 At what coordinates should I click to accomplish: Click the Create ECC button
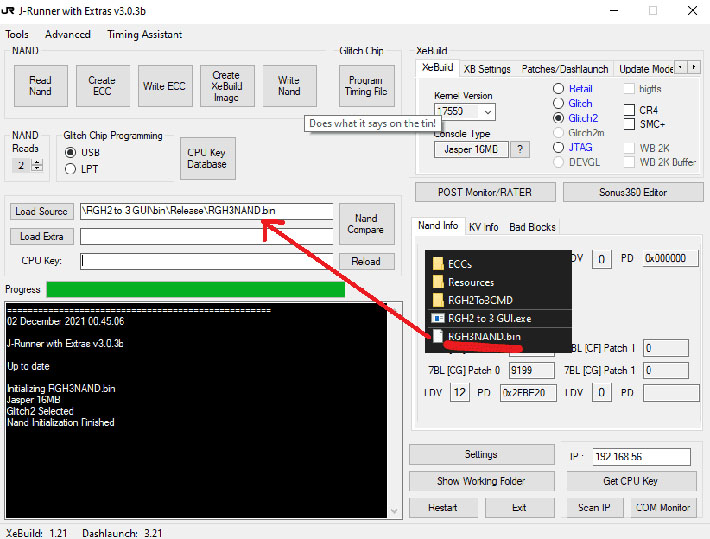tap(103, 86)
